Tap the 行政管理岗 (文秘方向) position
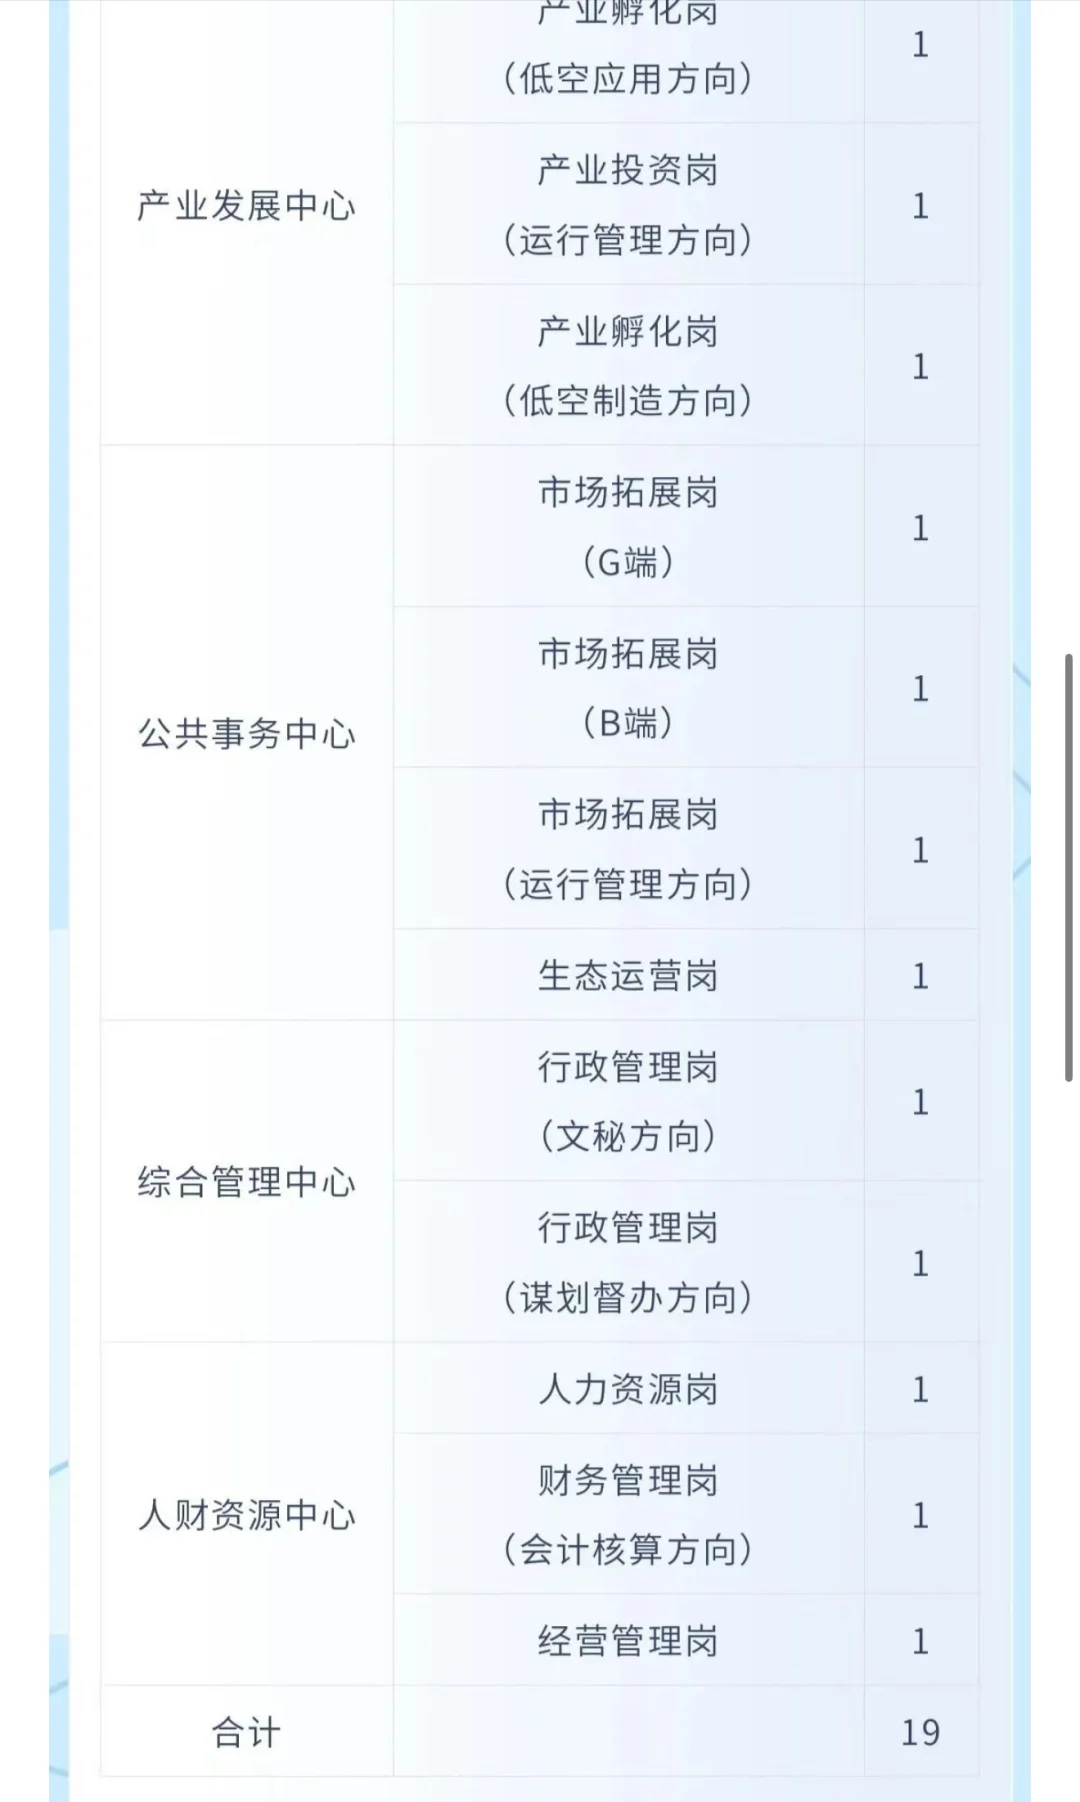The image size is (1080, 1802). pyautogui.click(x=629, y=1101)
